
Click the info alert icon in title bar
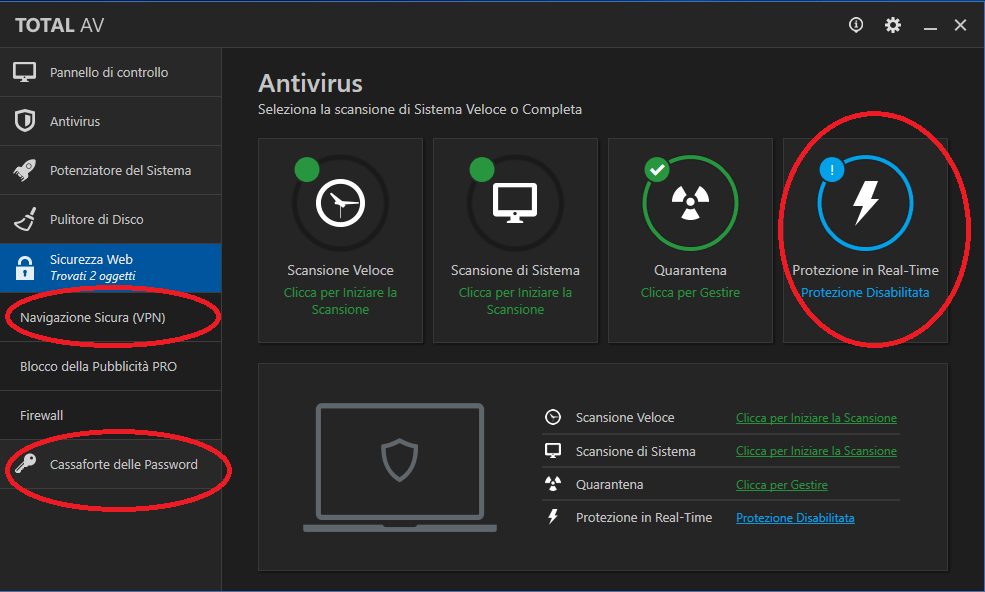click(x=856, y=25)
